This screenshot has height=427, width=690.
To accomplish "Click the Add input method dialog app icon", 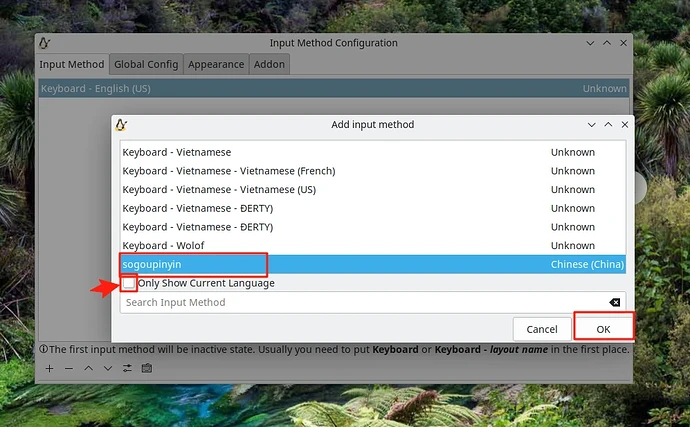I will (x=122, y=125).
